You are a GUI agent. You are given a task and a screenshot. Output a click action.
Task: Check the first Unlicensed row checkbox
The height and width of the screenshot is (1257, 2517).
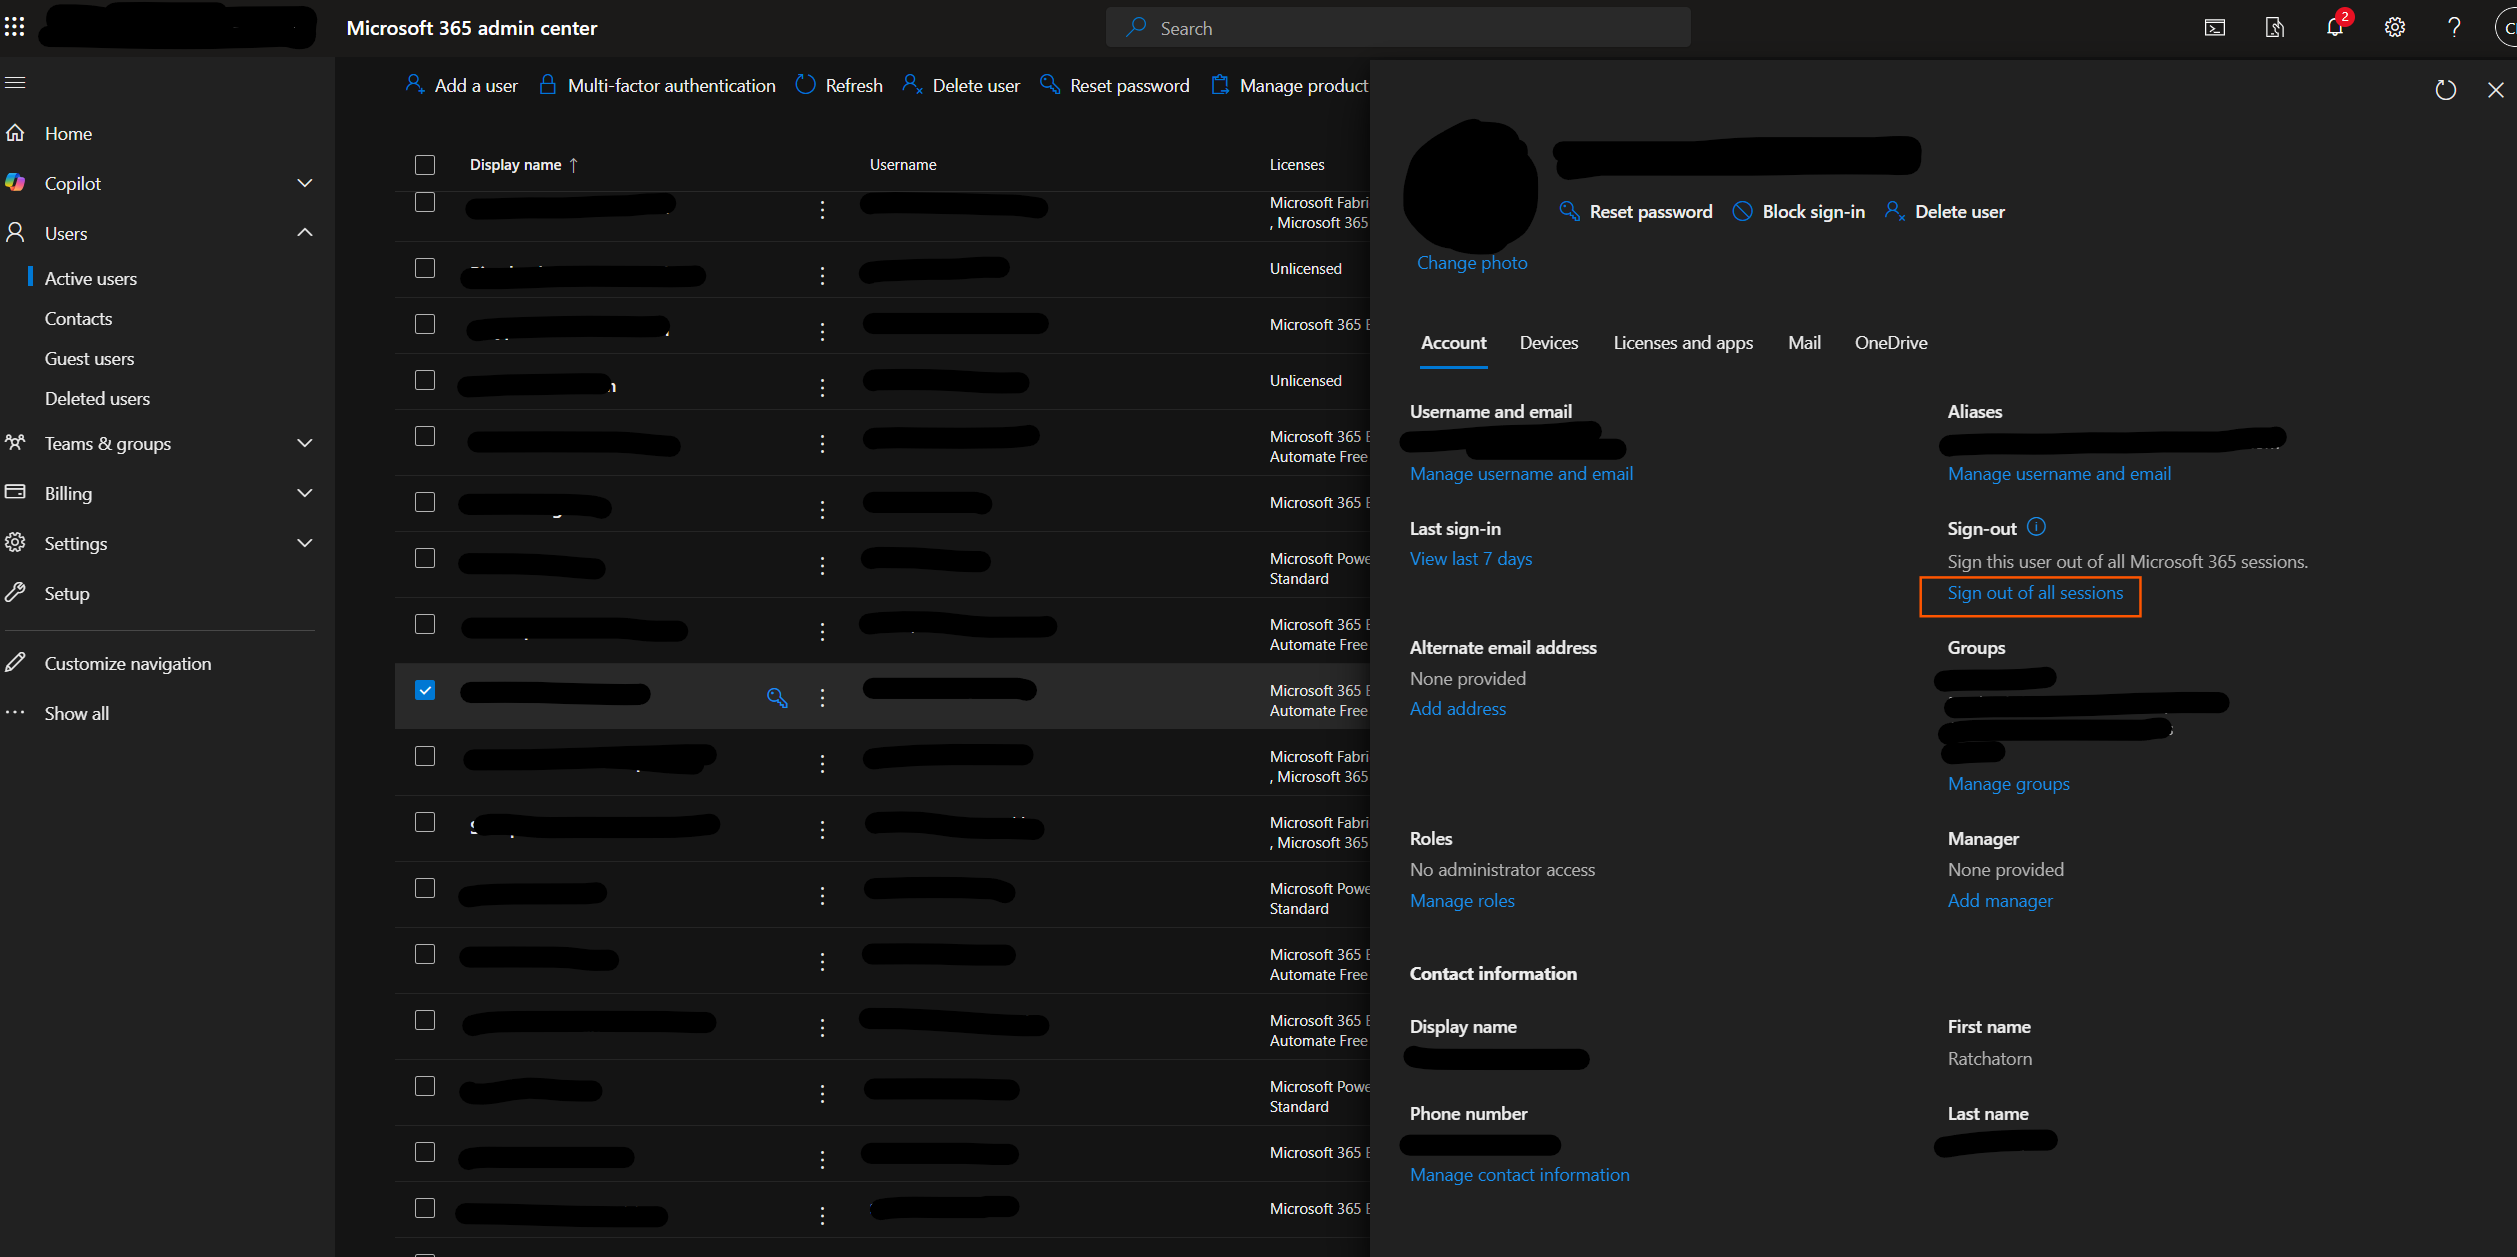(x=425, y=268)
